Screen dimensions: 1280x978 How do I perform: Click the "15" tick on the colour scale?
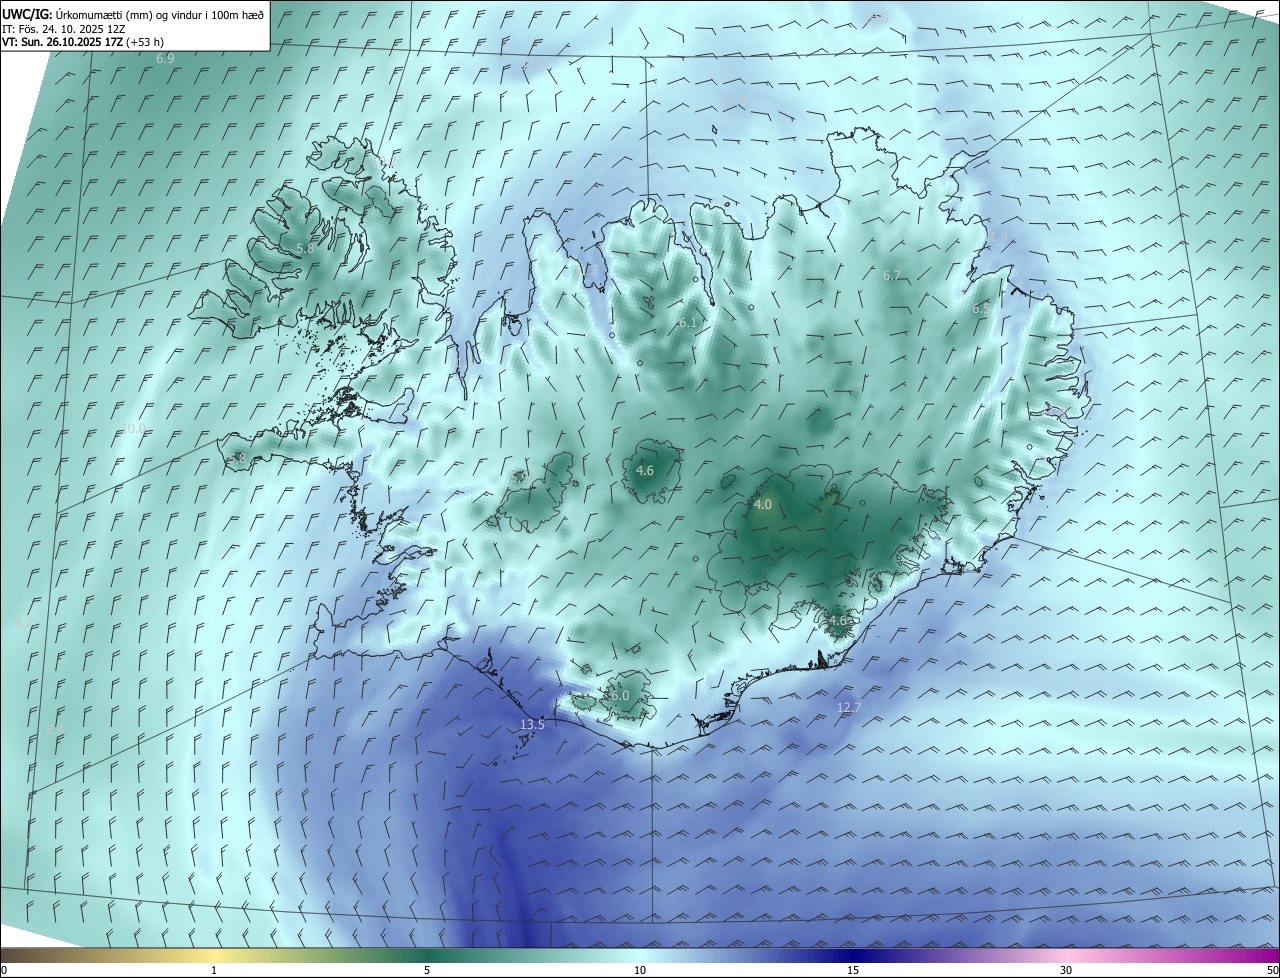(853, 970)
